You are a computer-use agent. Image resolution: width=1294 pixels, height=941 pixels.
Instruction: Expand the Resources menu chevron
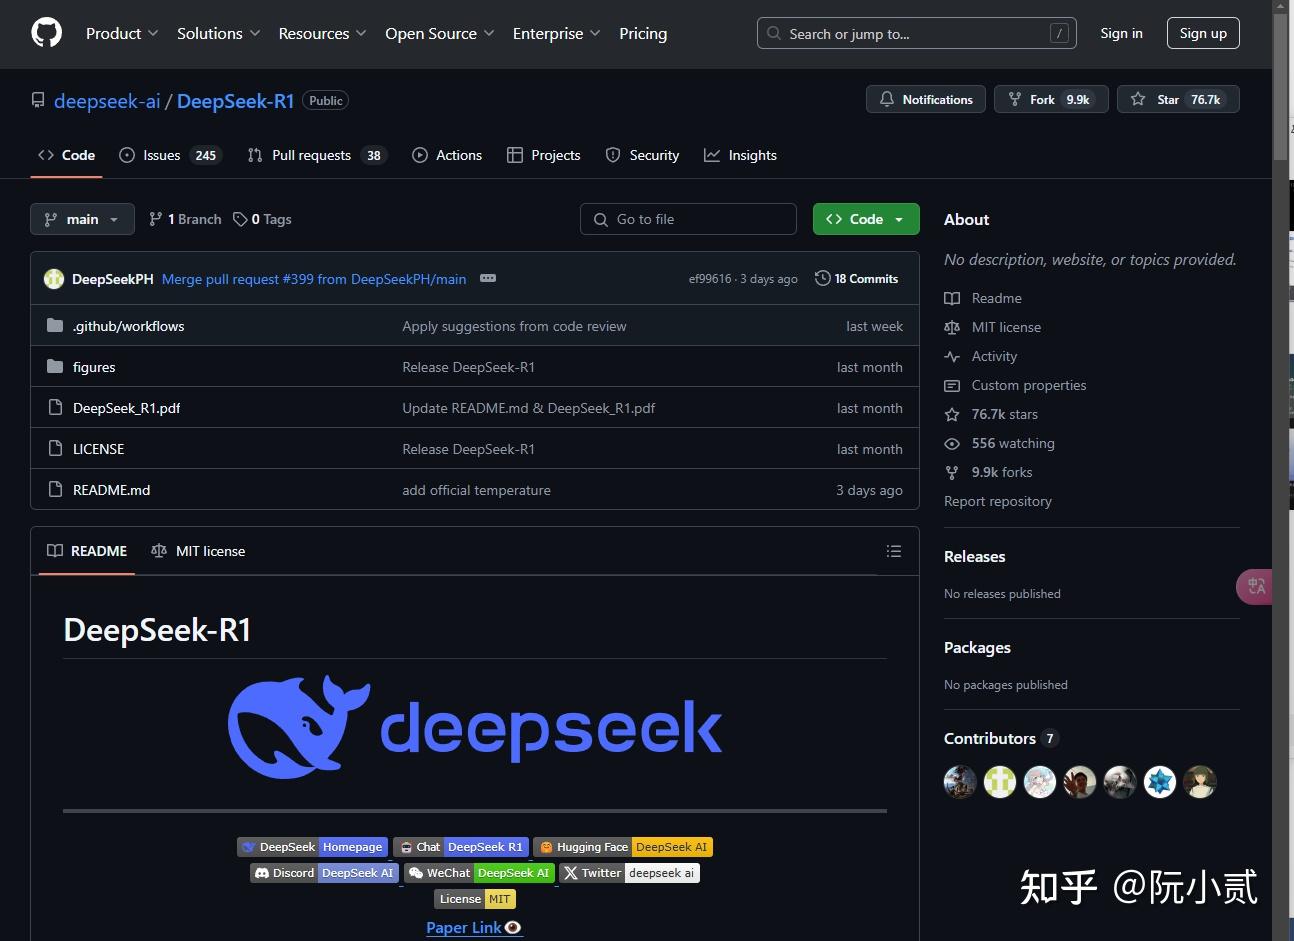point(359,33)
